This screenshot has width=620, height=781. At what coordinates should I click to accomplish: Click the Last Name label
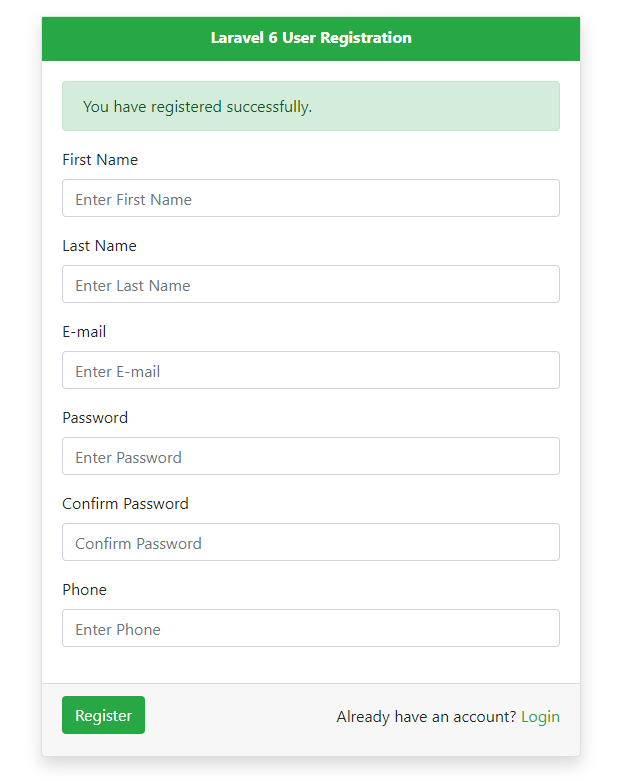tap(99, 246)
